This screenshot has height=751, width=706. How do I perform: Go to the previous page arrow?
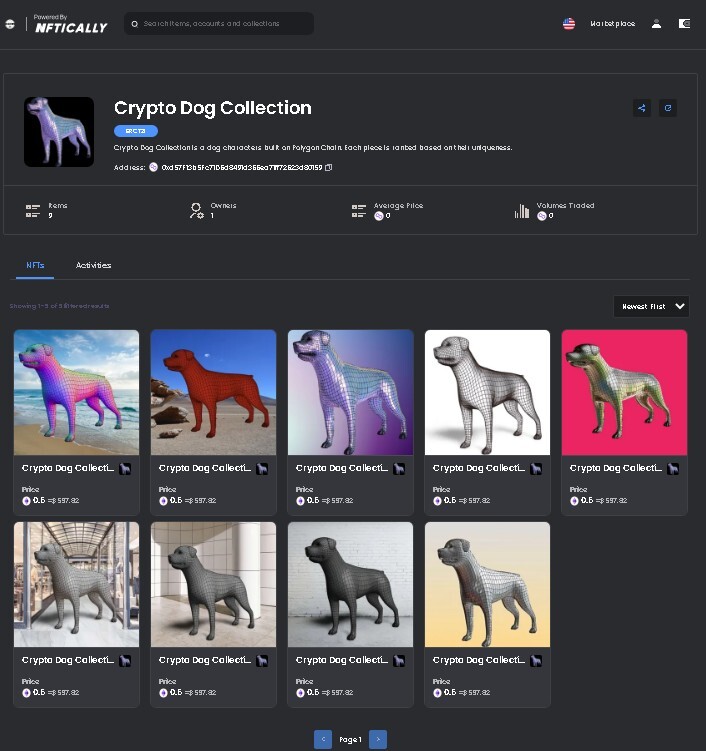point(323,740)
